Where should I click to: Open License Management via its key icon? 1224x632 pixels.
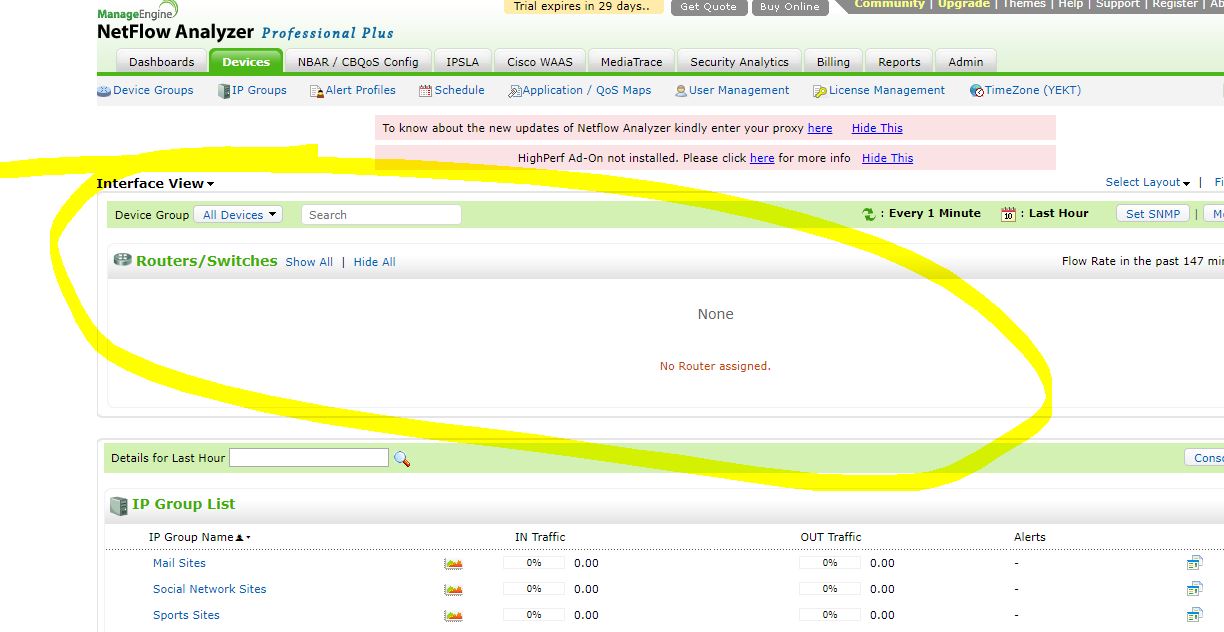820,91
